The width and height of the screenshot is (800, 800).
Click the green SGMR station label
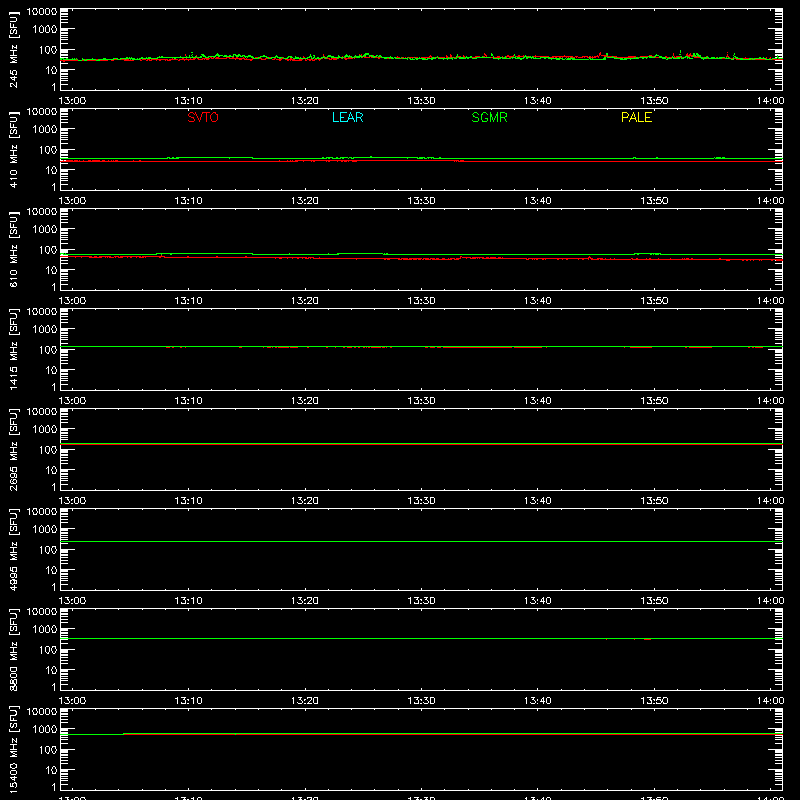tap(489, 117)
